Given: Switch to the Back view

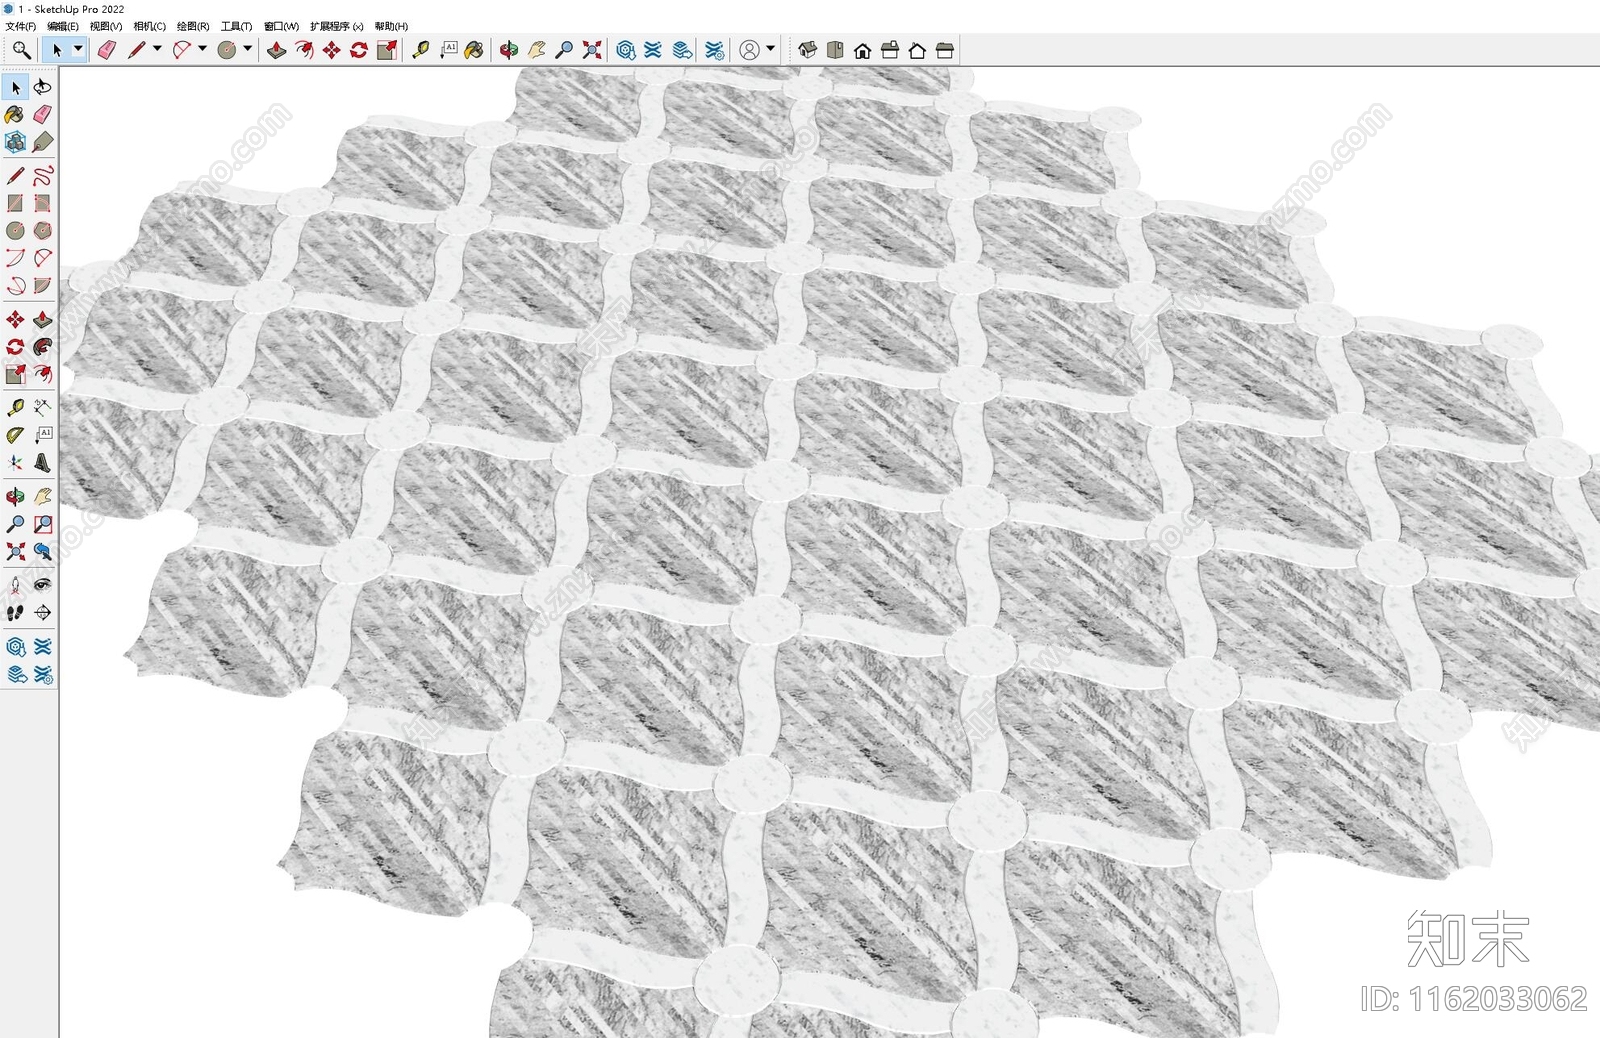Looking at the screenshot, I should (917, 50).
